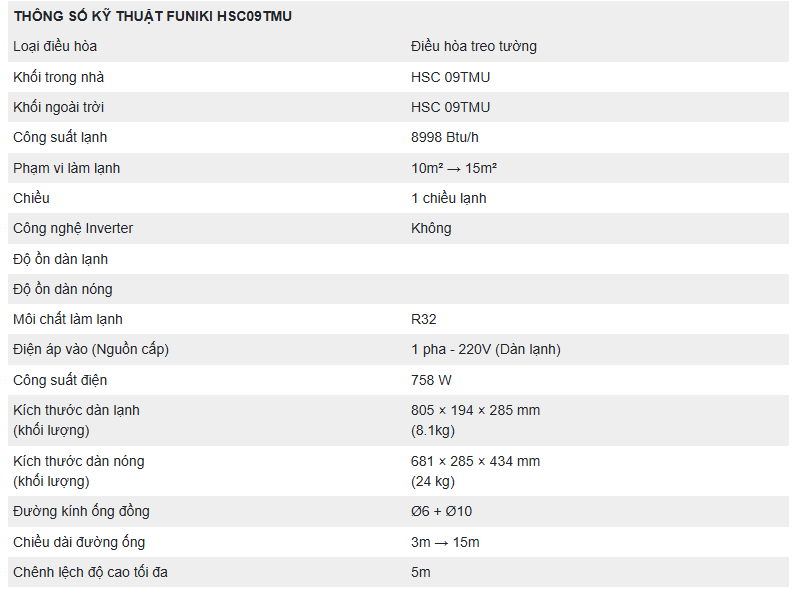Click the '805 × 194 × 285 mm' dimensions
Image resolution: width=793 pixels, height=595 pixels.
(475, 410)
